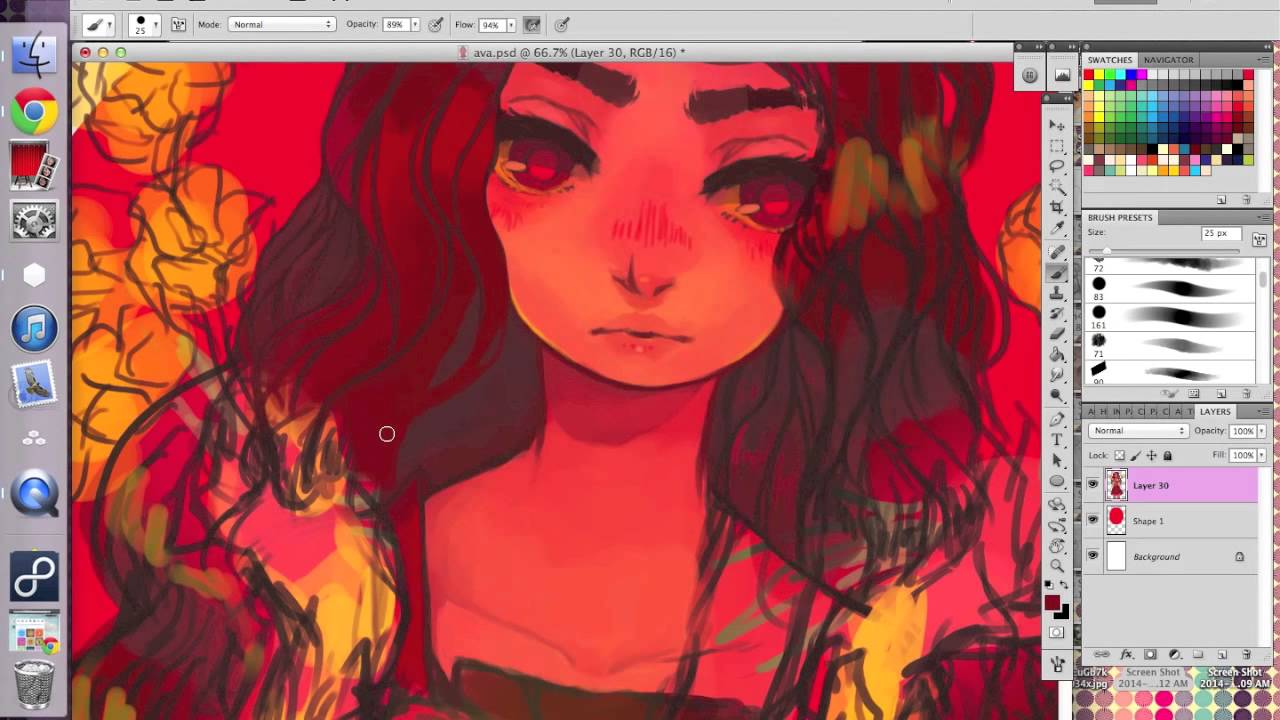Add a layer mask icon
The image size is (1280, 720).
coord(1150,654)
